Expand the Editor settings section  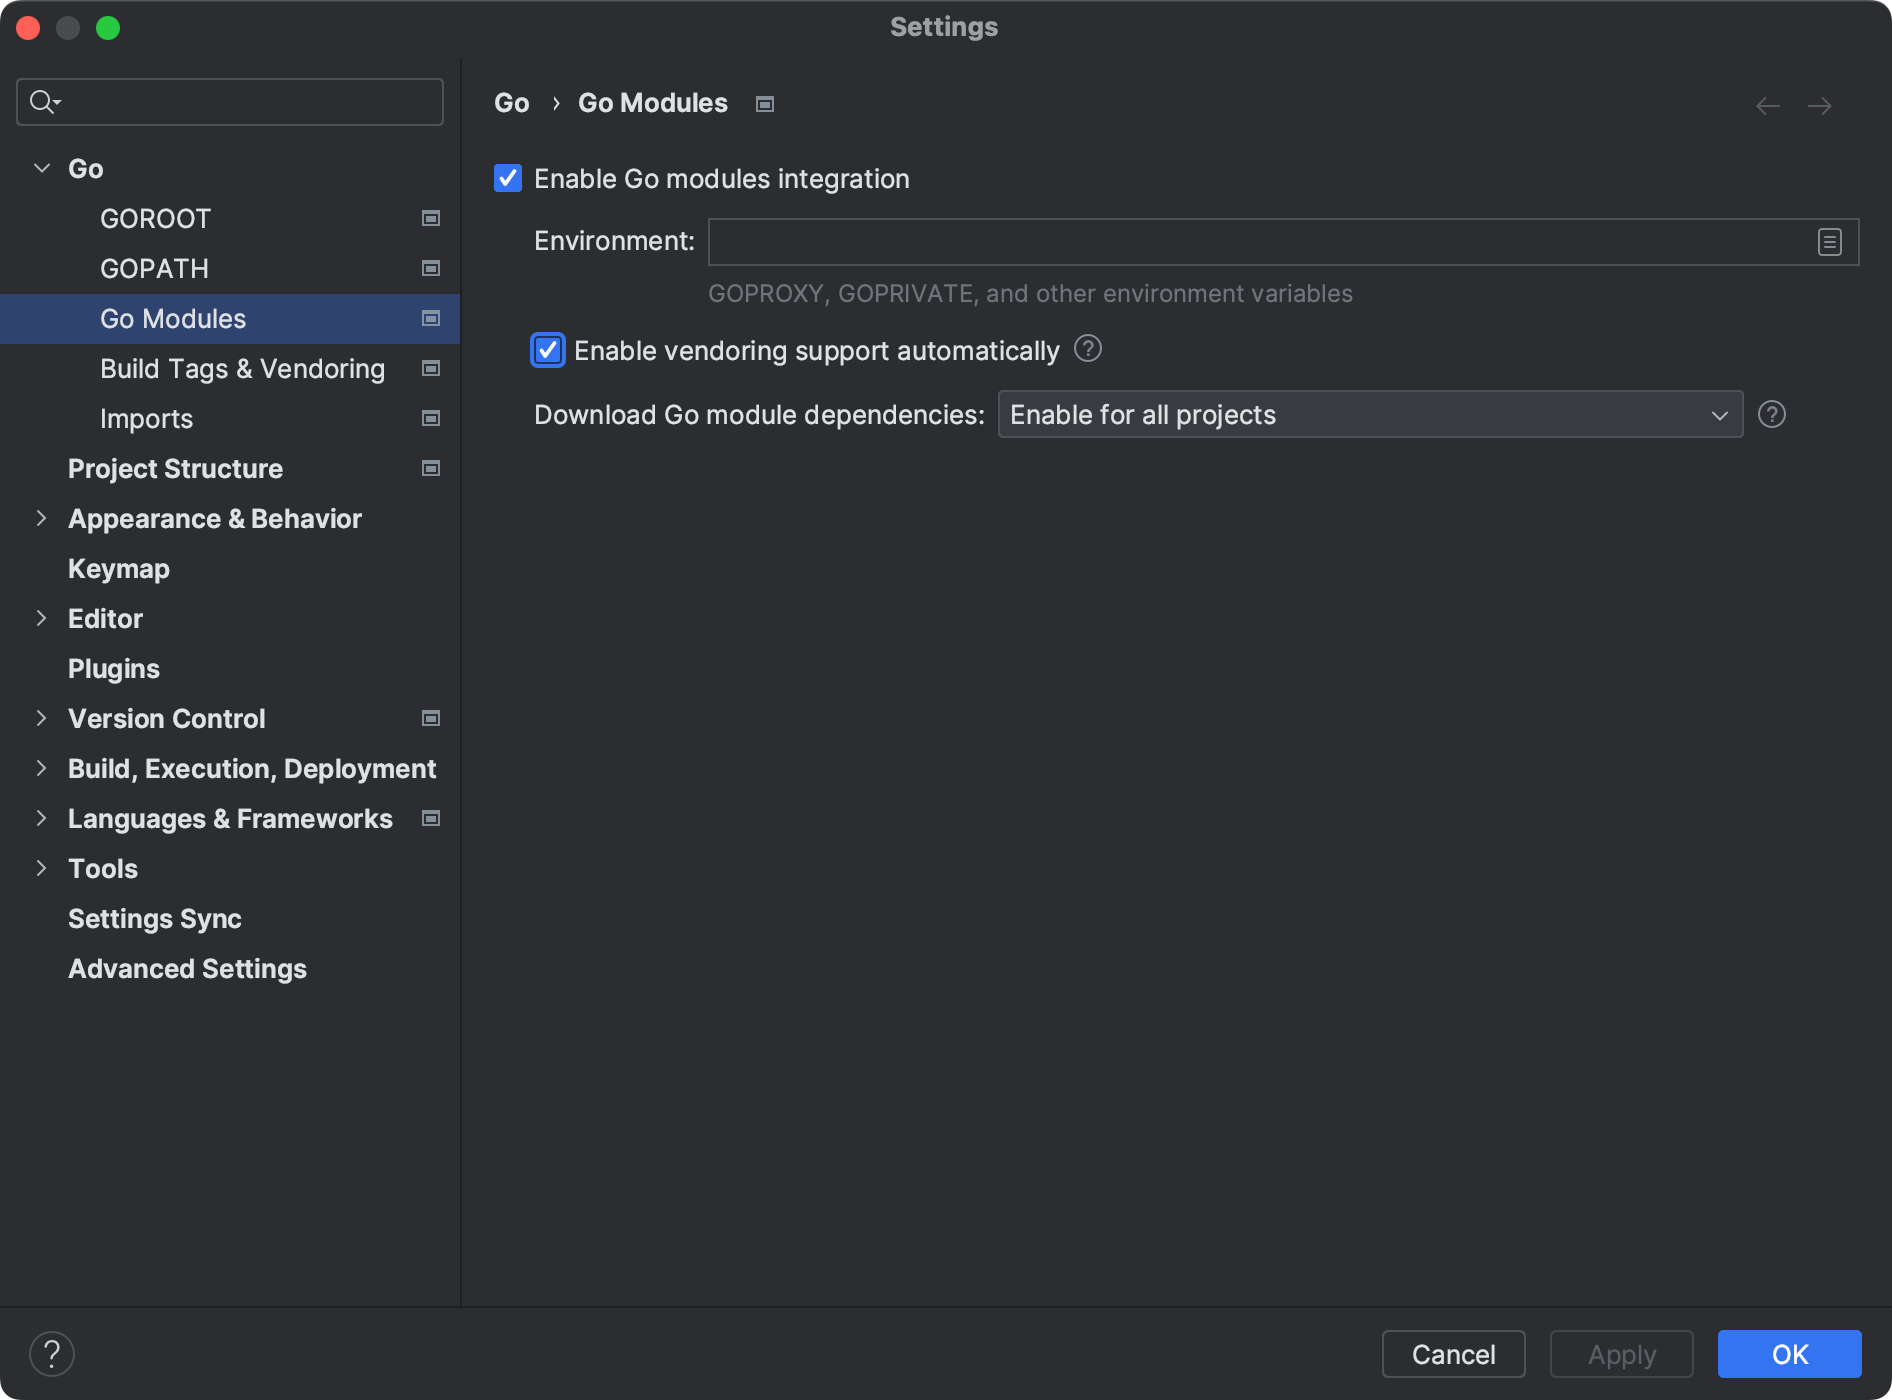tap(42, 618)
